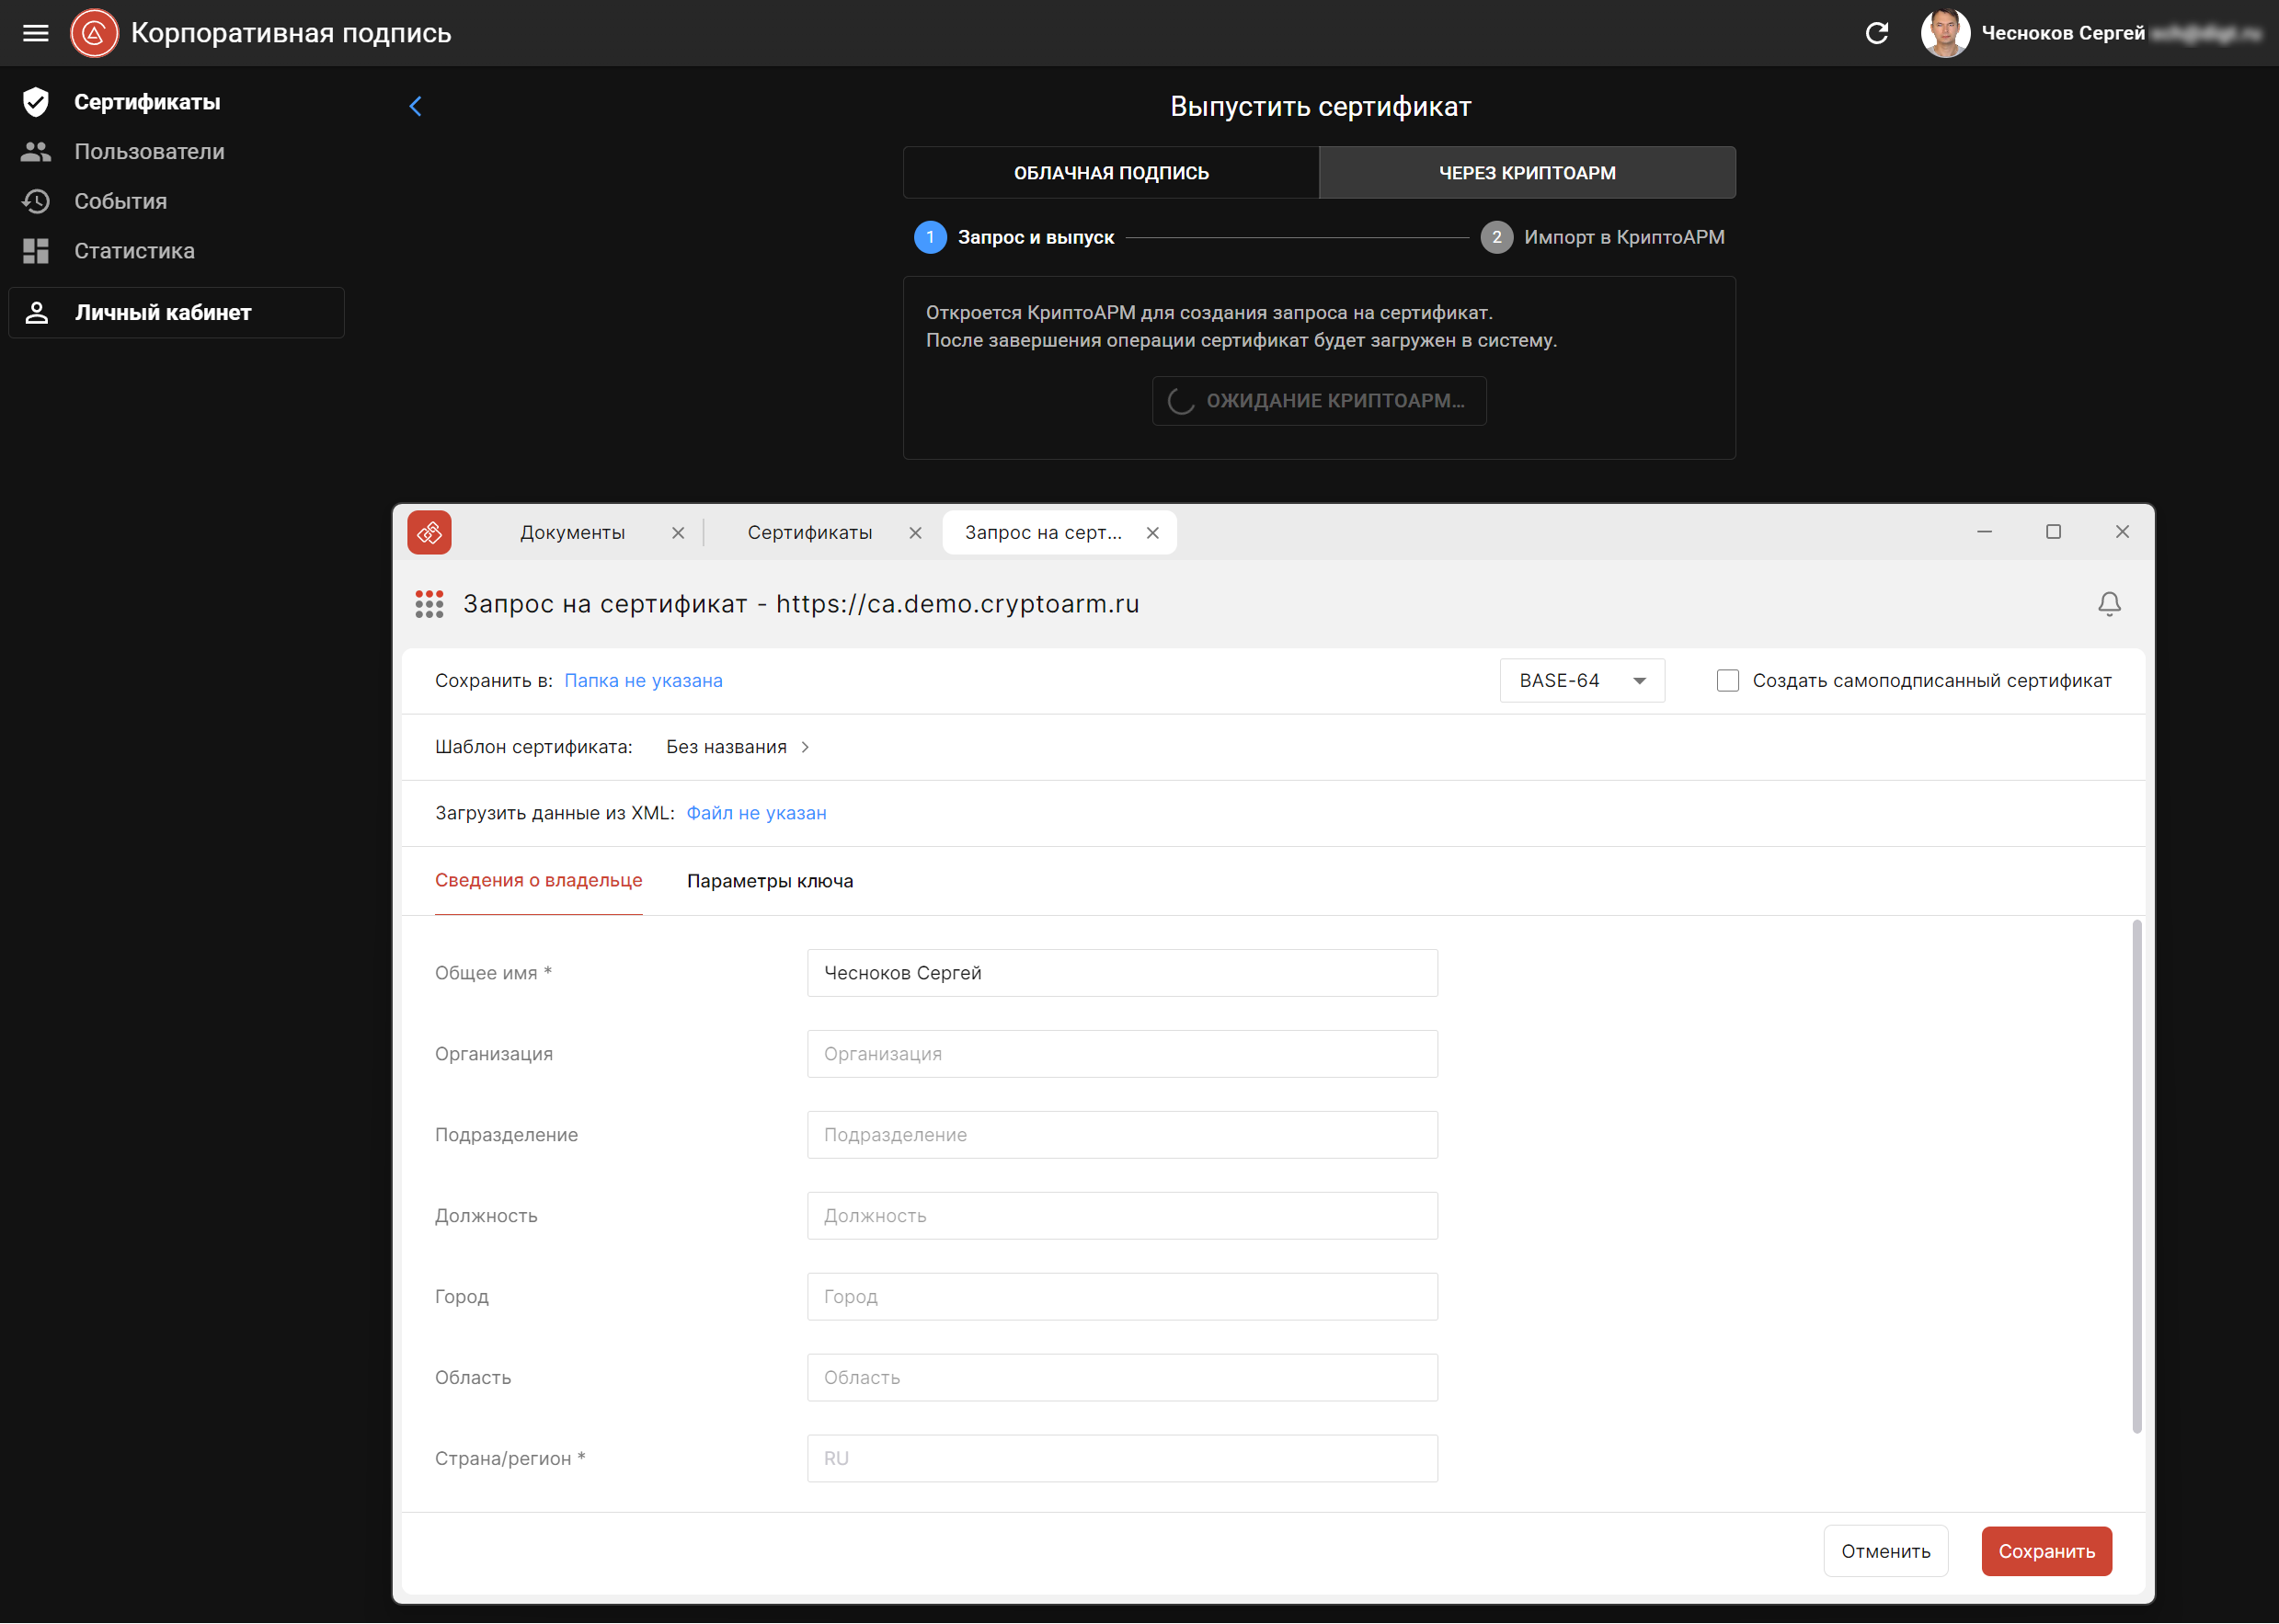Viewport: 2279px width, 1624px height.
Task: Click the События history icon in sidebar
Action: tap(36, 201)
